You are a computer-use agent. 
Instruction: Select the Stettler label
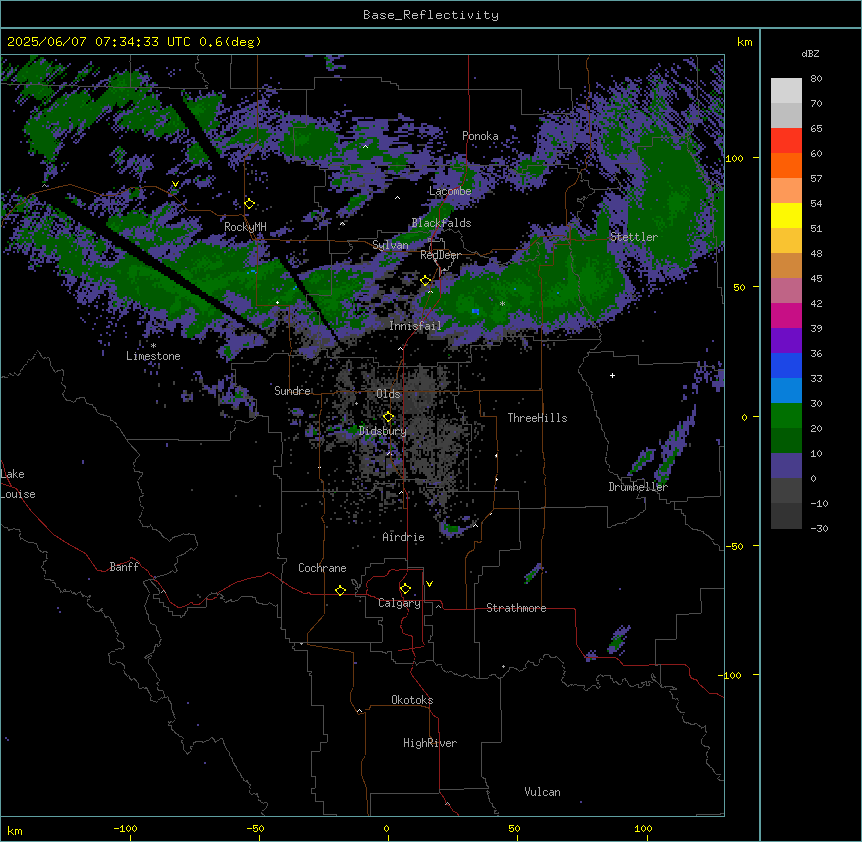pos(634,237)
